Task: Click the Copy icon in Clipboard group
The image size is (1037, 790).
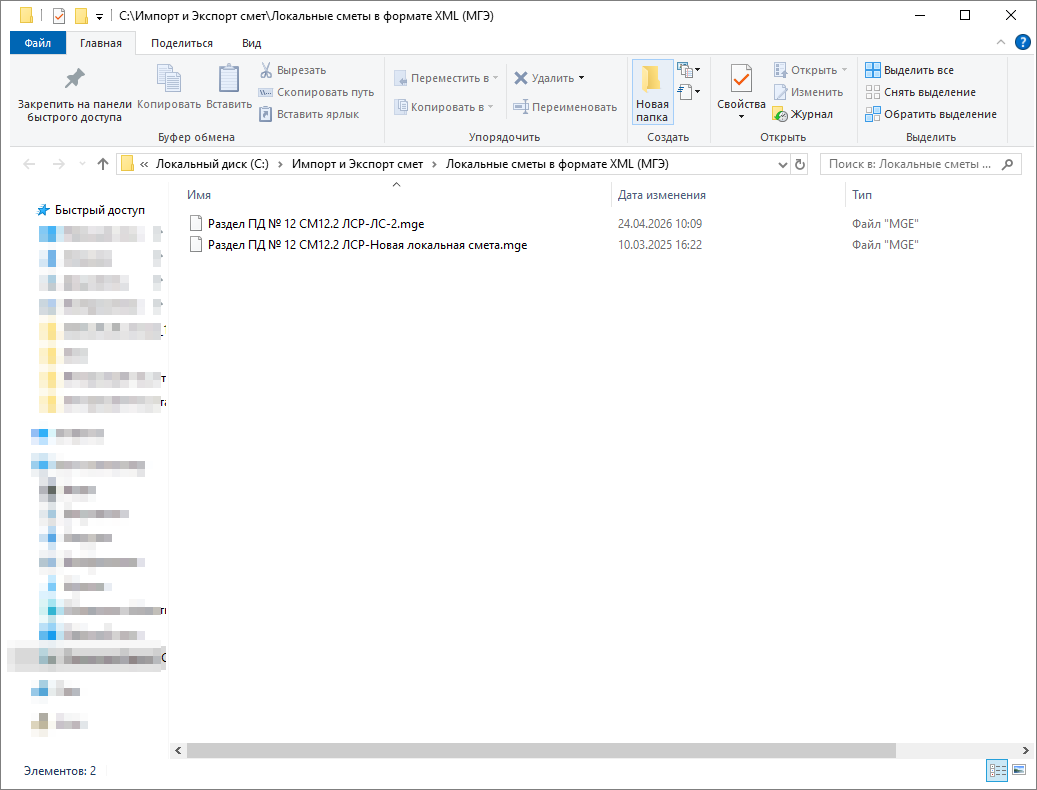Action: (x=169, y=78)
